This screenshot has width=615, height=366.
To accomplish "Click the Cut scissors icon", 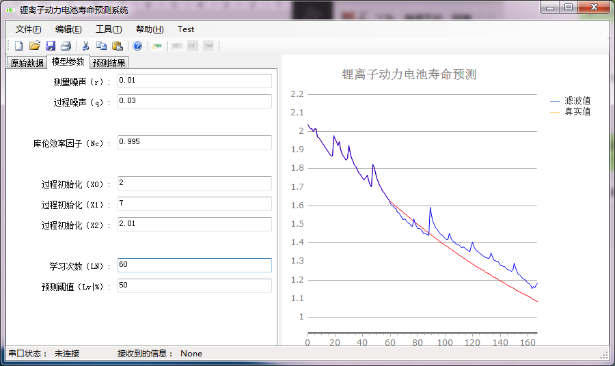I will (86, 46).
